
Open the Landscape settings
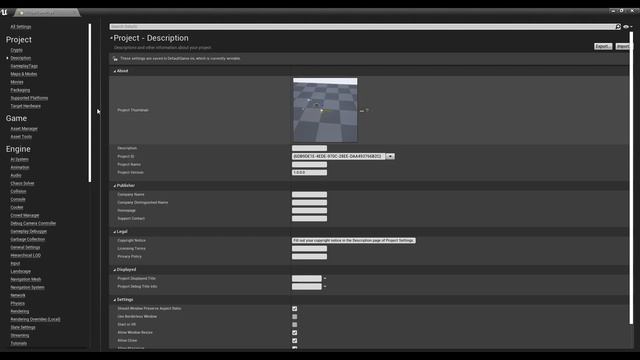pos(21,271)
